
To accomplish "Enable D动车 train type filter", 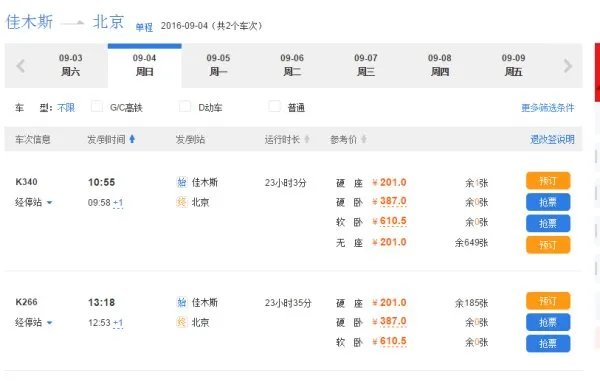I will point(185,106).
